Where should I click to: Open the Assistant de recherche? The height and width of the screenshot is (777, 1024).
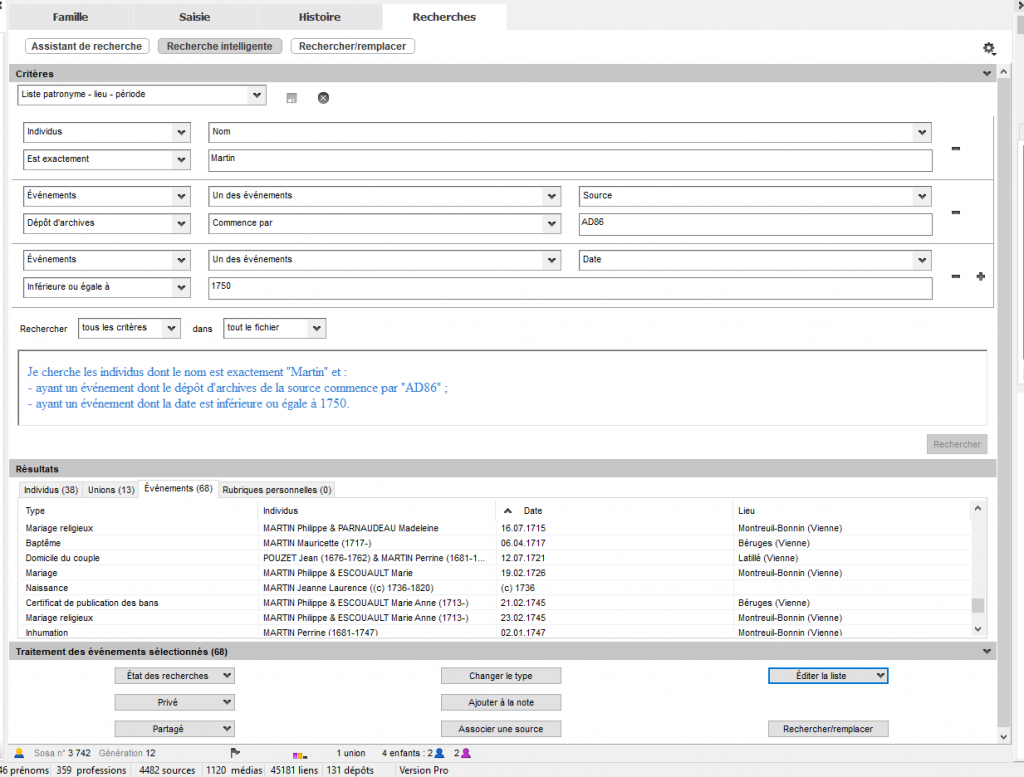pyautogui.click(x=87, y=46)
